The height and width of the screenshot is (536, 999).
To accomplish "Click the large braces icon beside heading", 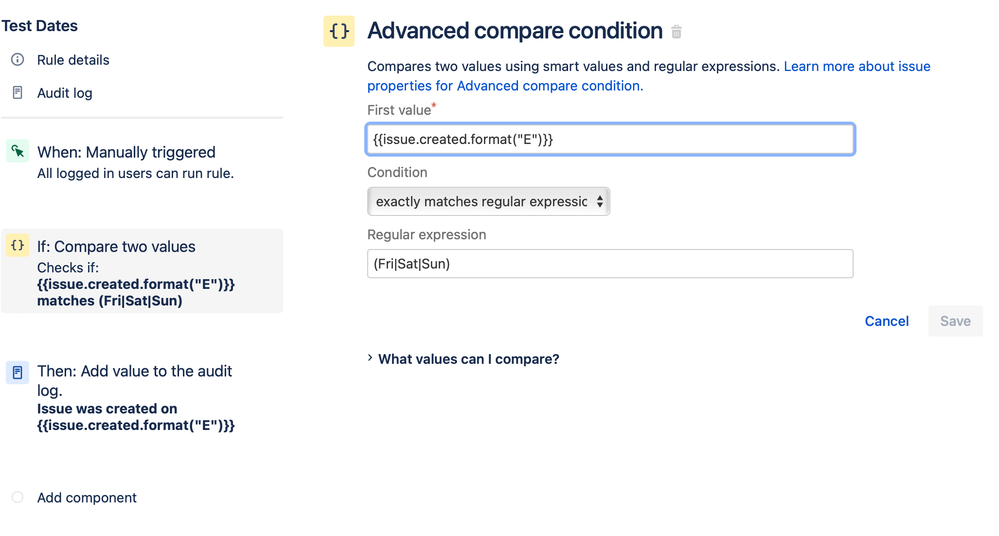I will (339, 31).
